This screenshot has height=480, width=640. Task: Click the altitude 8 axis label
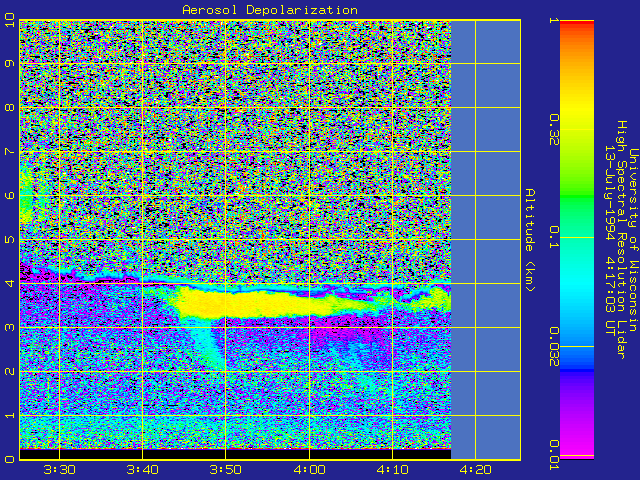point(9,108)
